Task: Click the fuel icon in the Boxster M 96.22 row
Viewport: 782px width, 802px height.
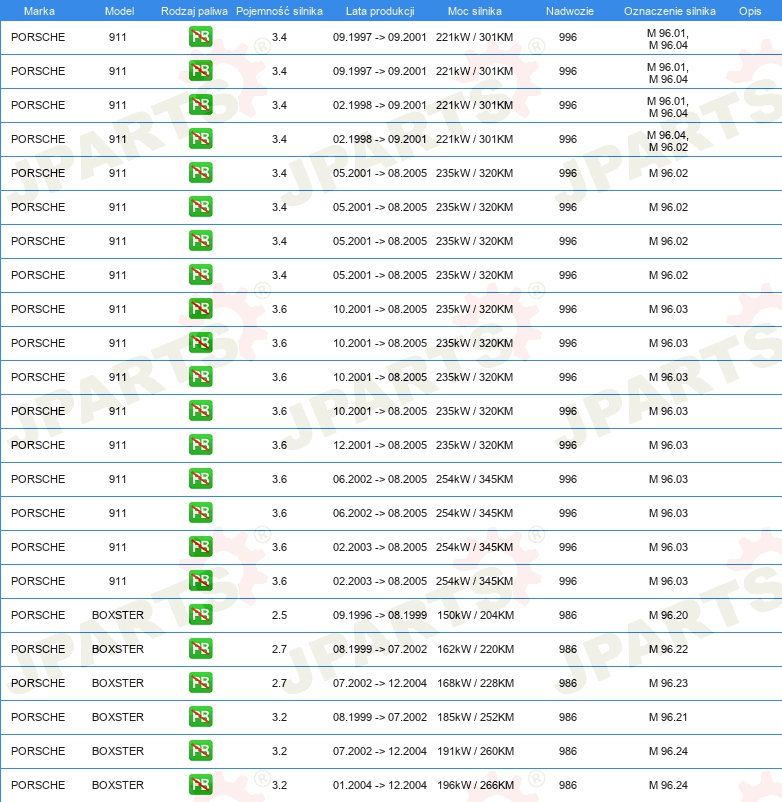Action: (200, 649)
